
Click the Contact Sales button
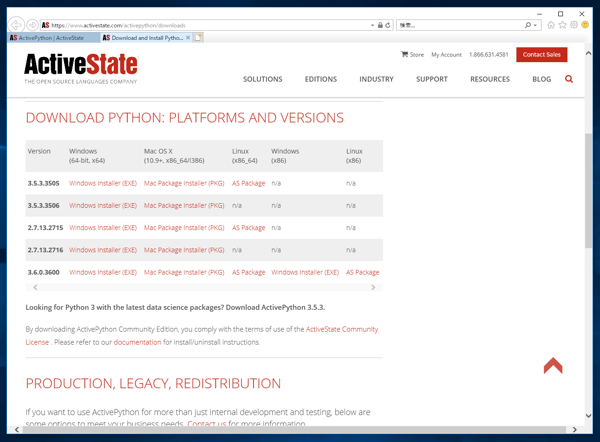click(541, 55)
